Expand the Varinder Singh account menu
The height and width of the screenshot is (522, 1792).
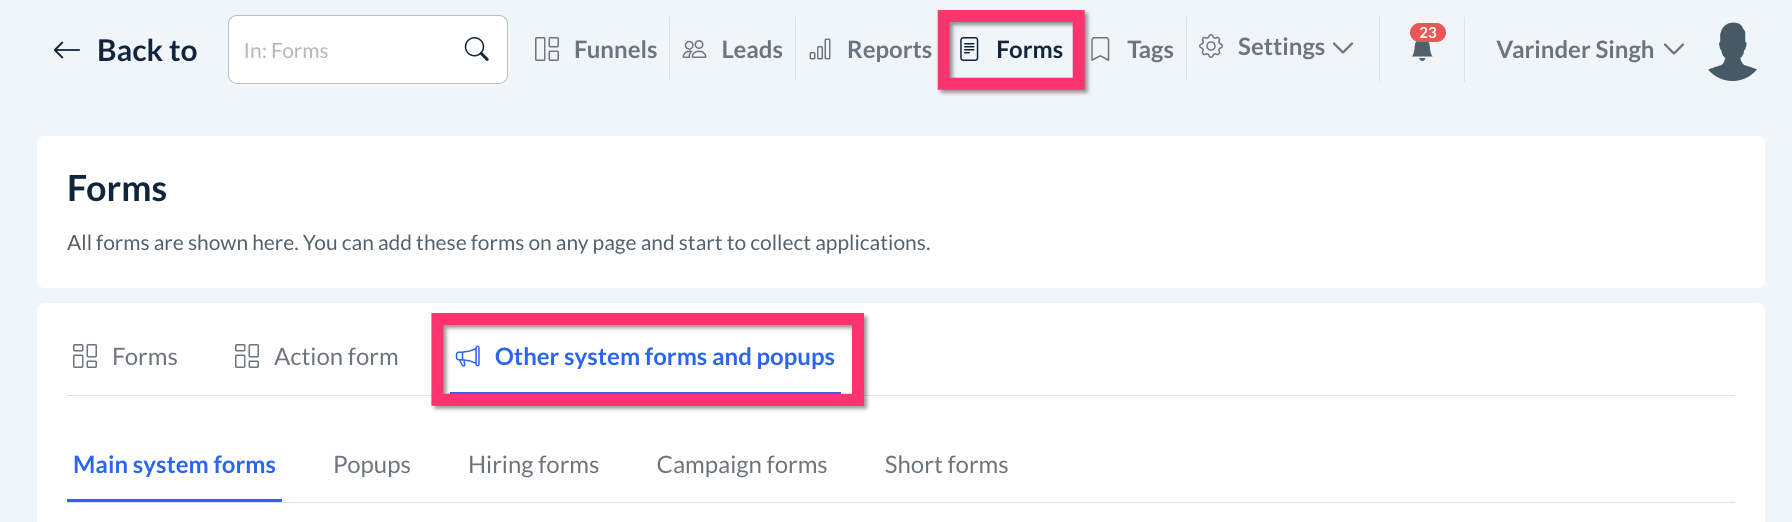(x=1590, y=49)
